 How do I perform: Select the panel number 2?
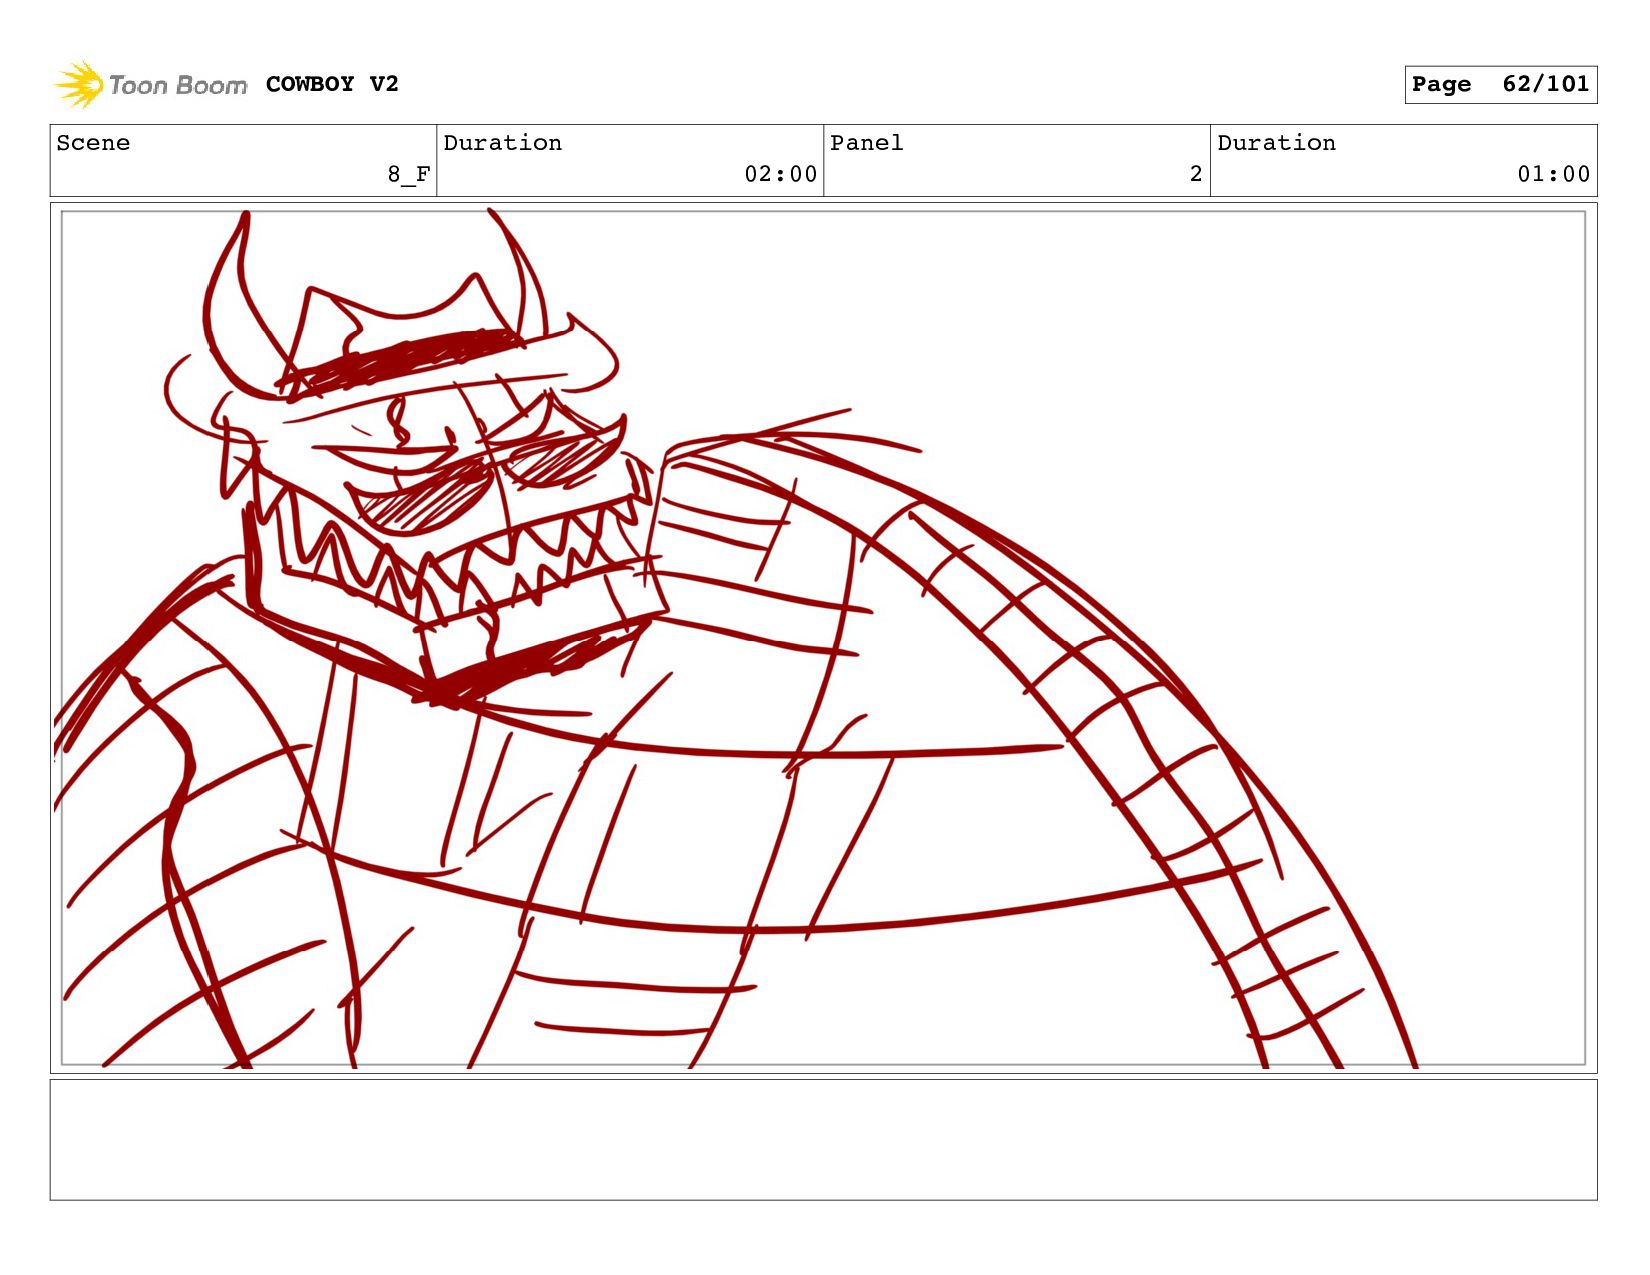tap(1195, 174)
